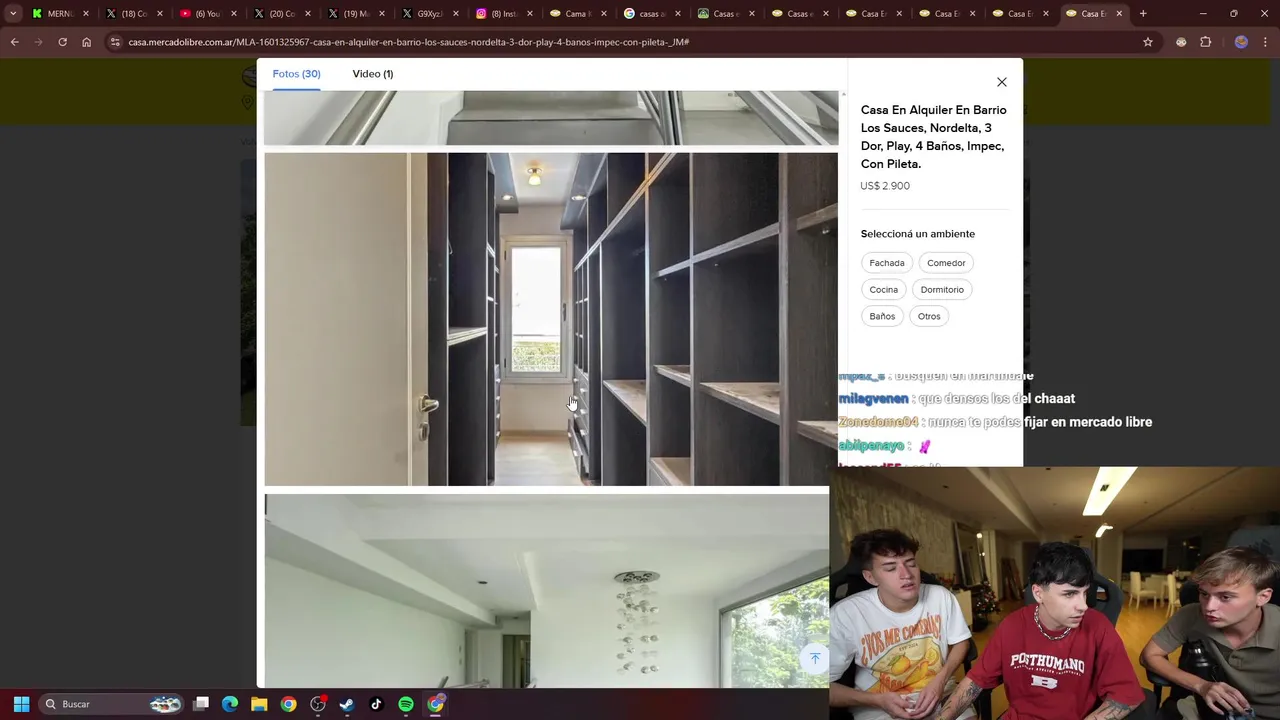Open the living room chandelier photo
The width and height of the screenshot is (1280, 720).
tap(547, 591)
